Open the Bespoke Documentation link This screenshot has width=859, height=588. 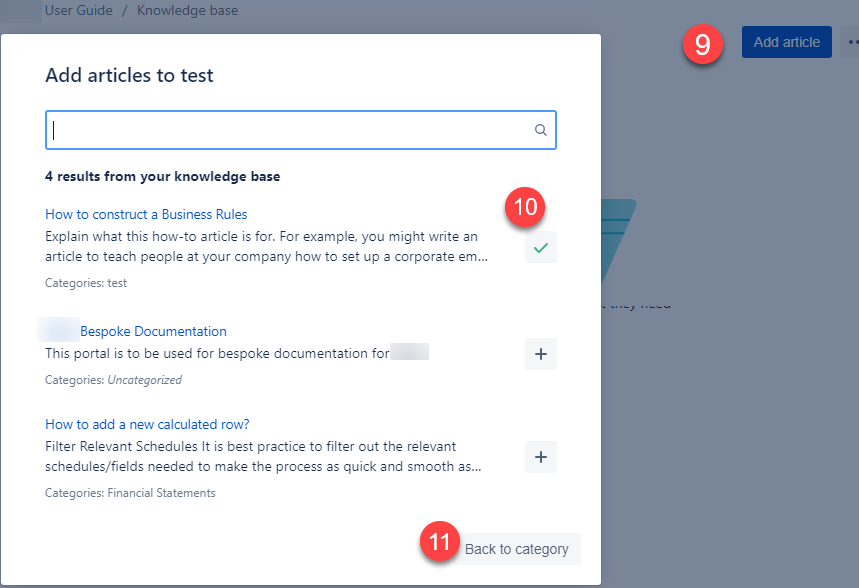click(x=153, y=332)
